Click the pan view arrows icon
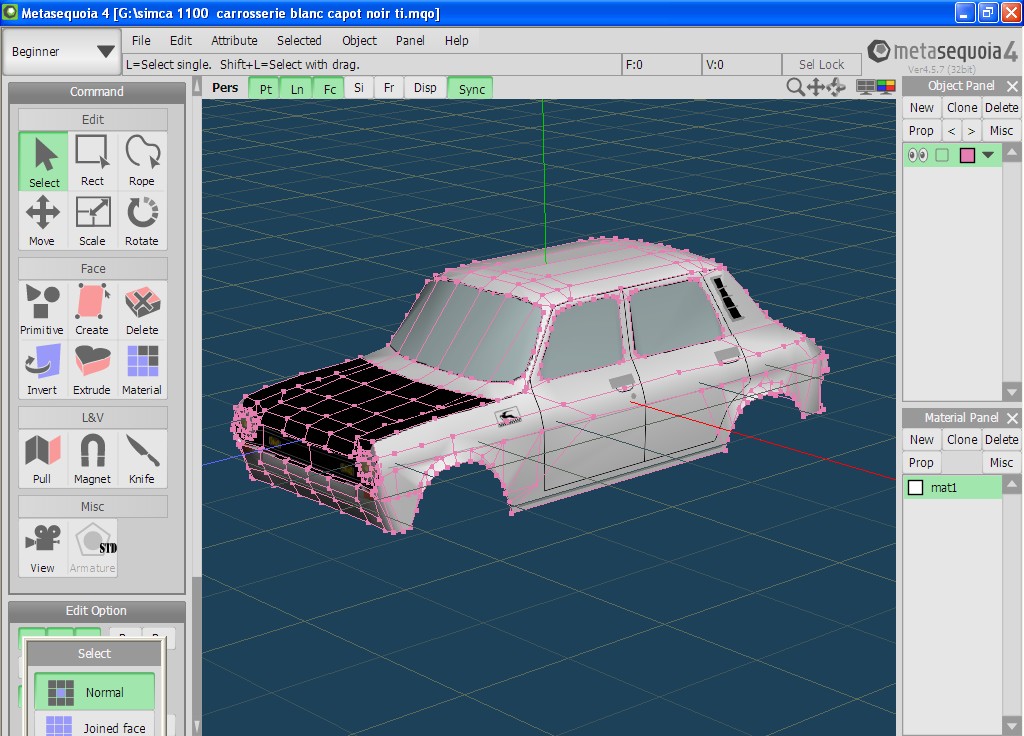Viewport: 1024px width, 736px height. [816, 87]
